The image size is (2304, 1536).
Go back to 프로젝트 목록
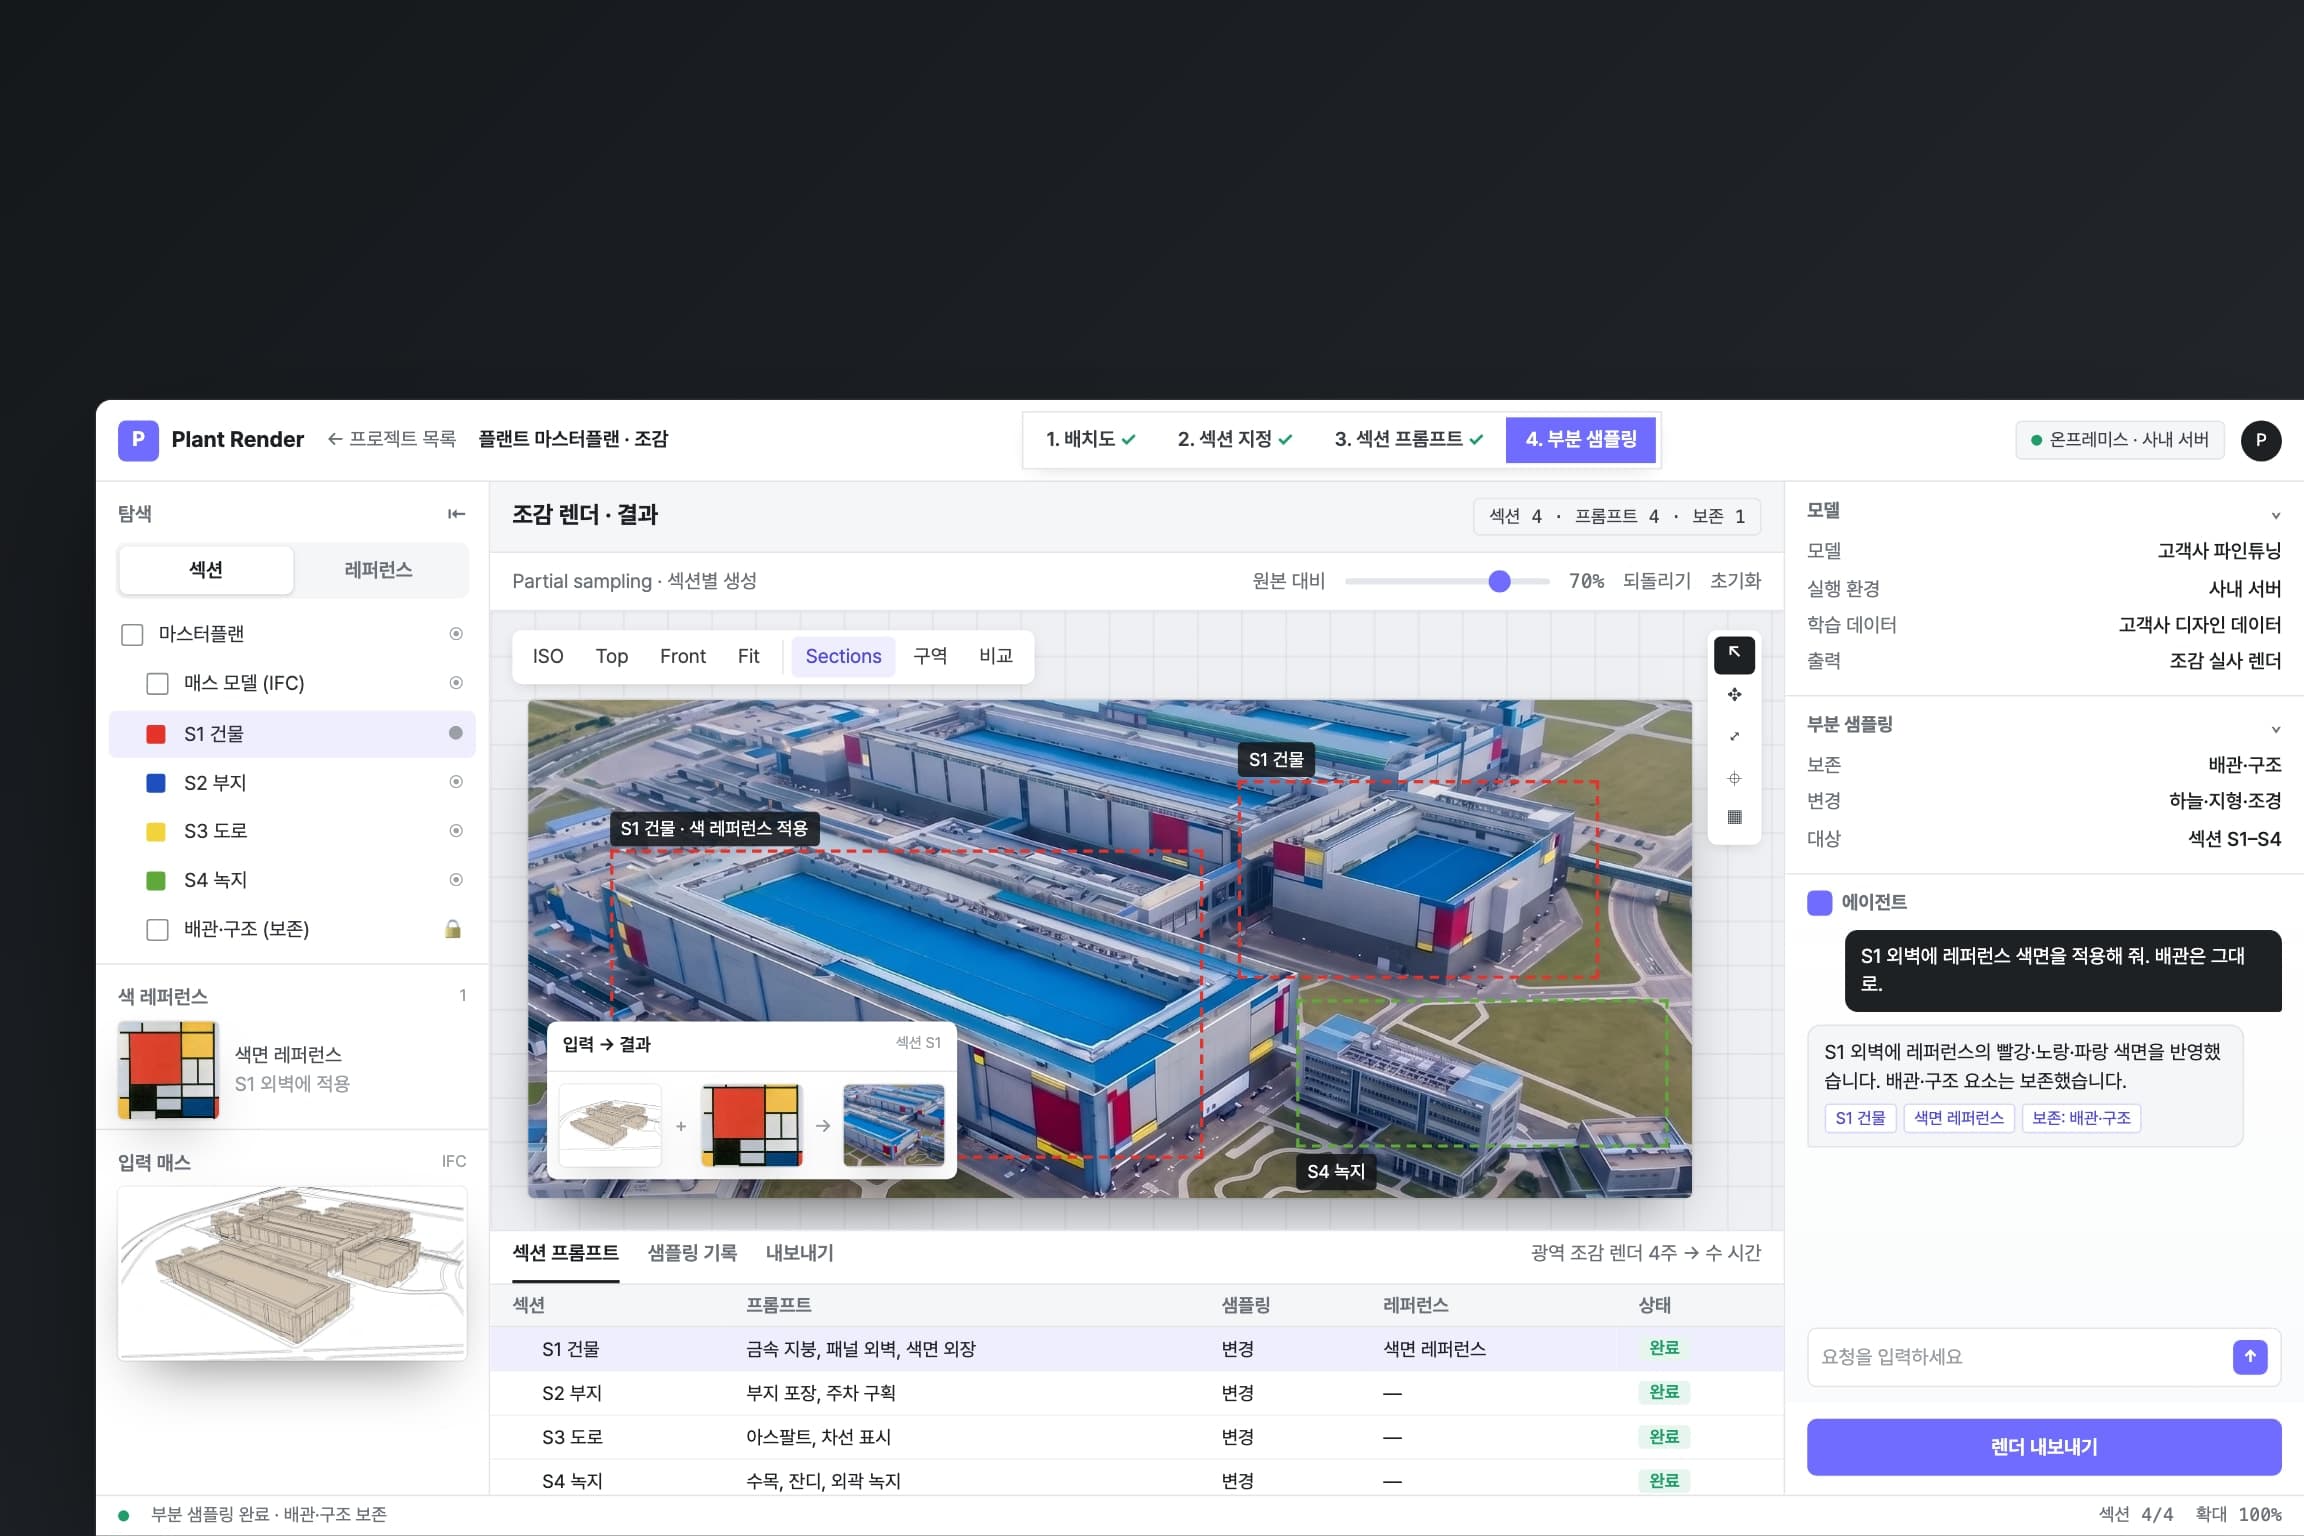[x=392, y=439]
